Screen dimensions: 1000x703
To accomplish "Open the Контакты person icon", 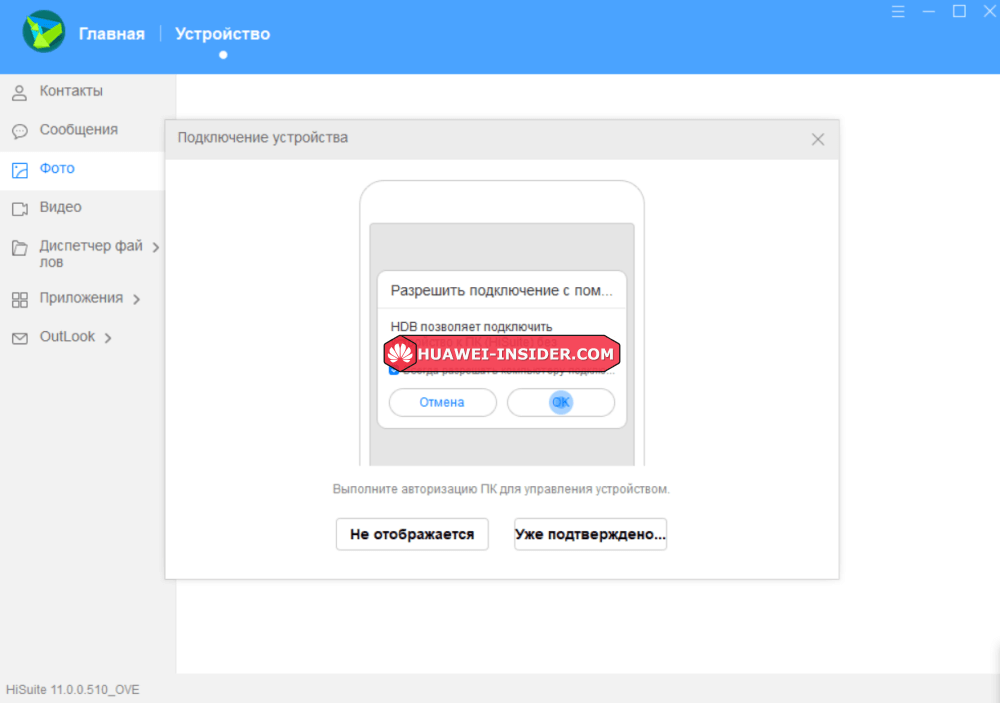I will 19,93.
